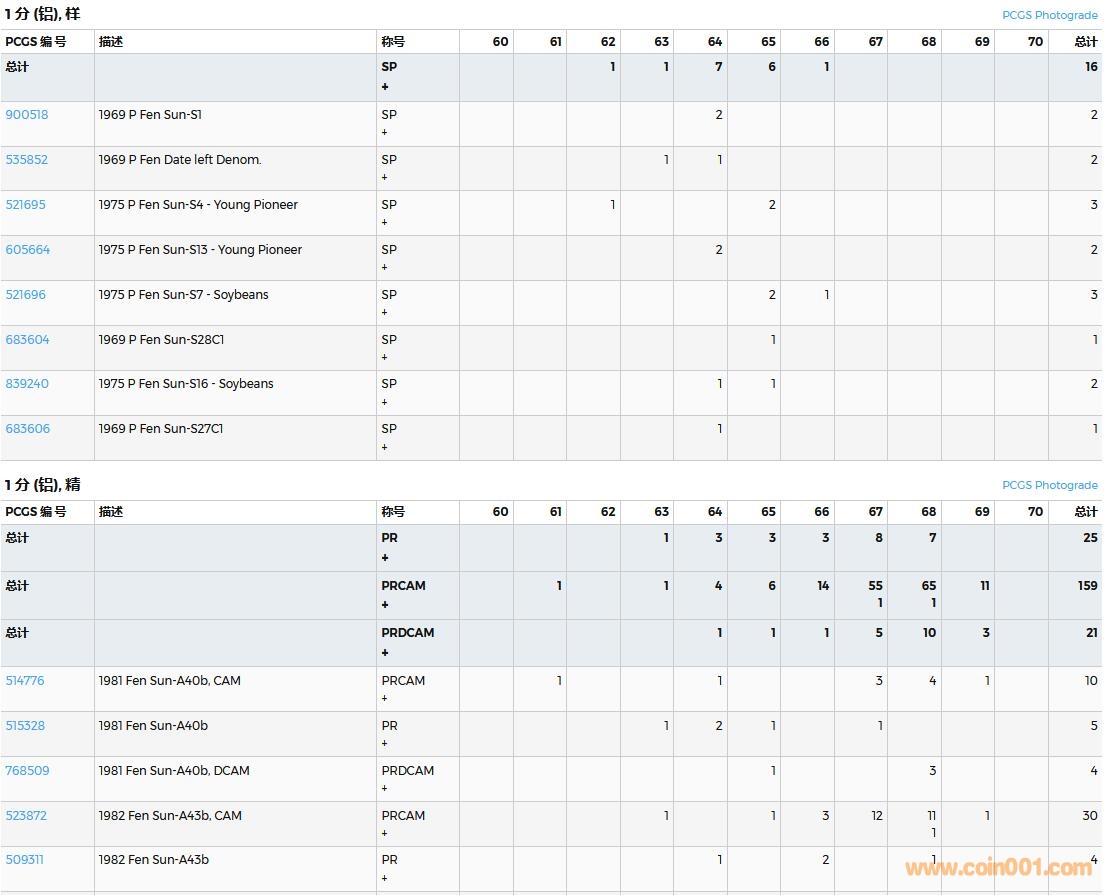This screenshot has width=1105, height=895.
Task: Click PCGS number 523872 link
Action: pyautogui.click(x=26, y=816)
